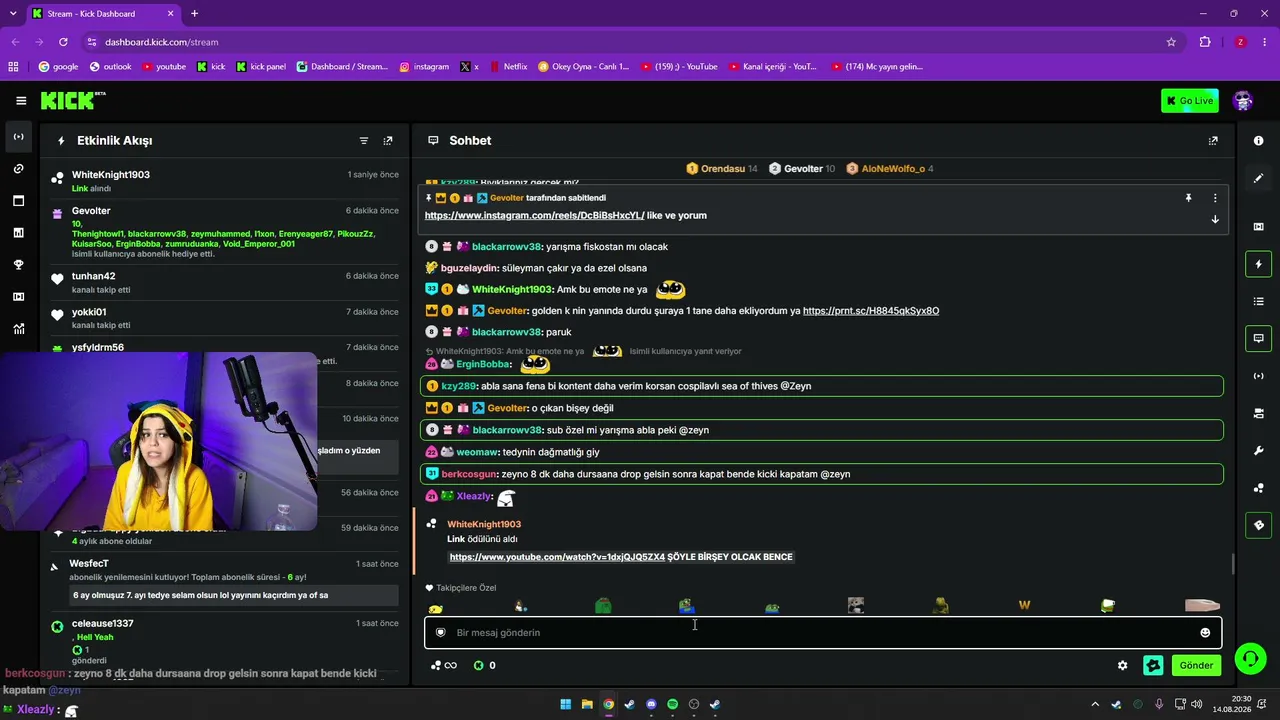This screenshot has height=720, width=1280.
Task: Bookmark this page with the star
Action: coord(1171,42)
